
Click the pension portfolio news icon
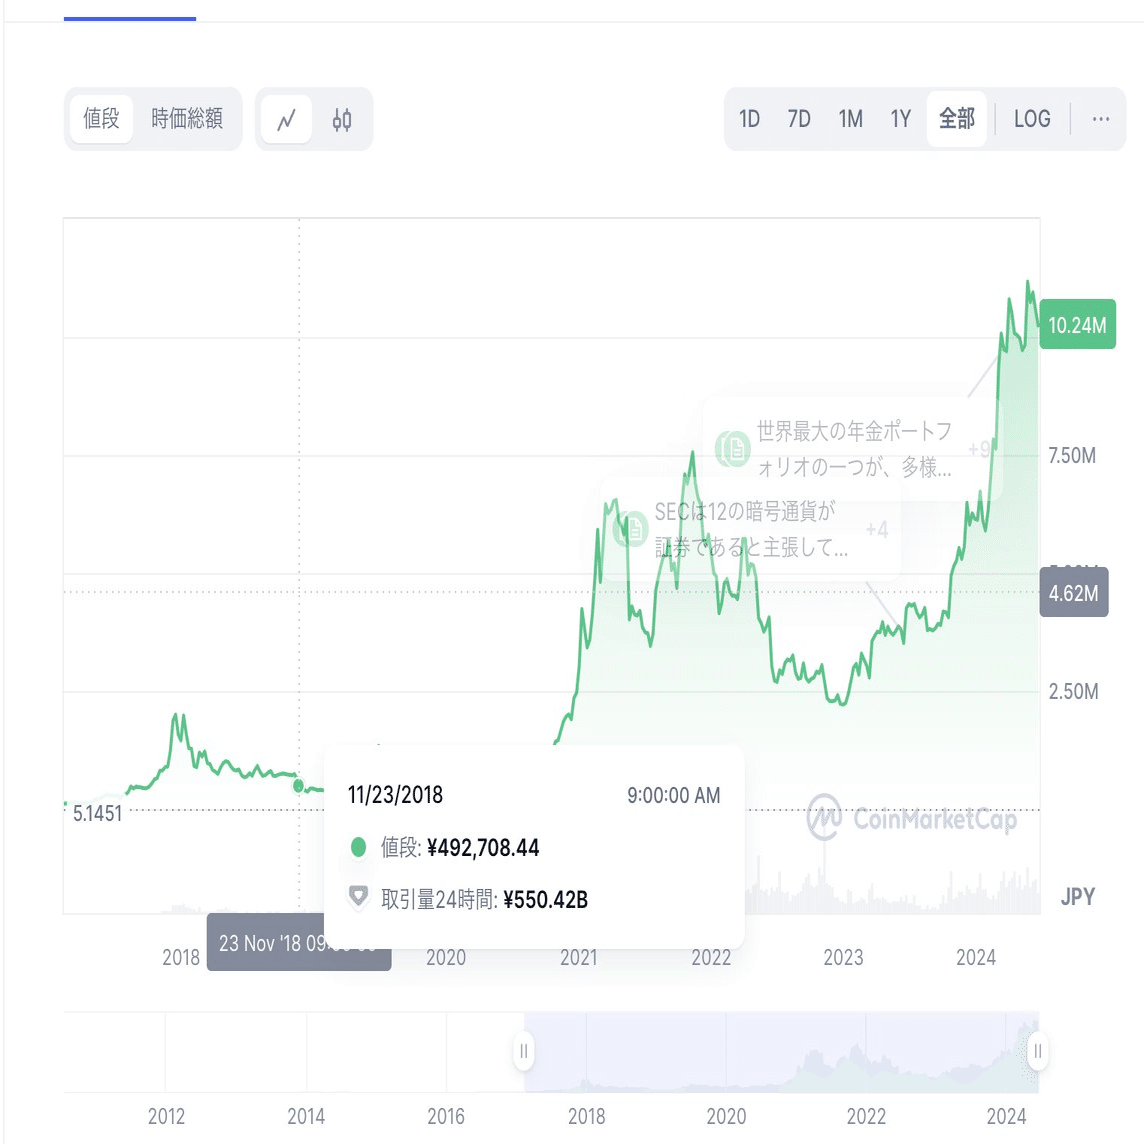pos(733,448)
